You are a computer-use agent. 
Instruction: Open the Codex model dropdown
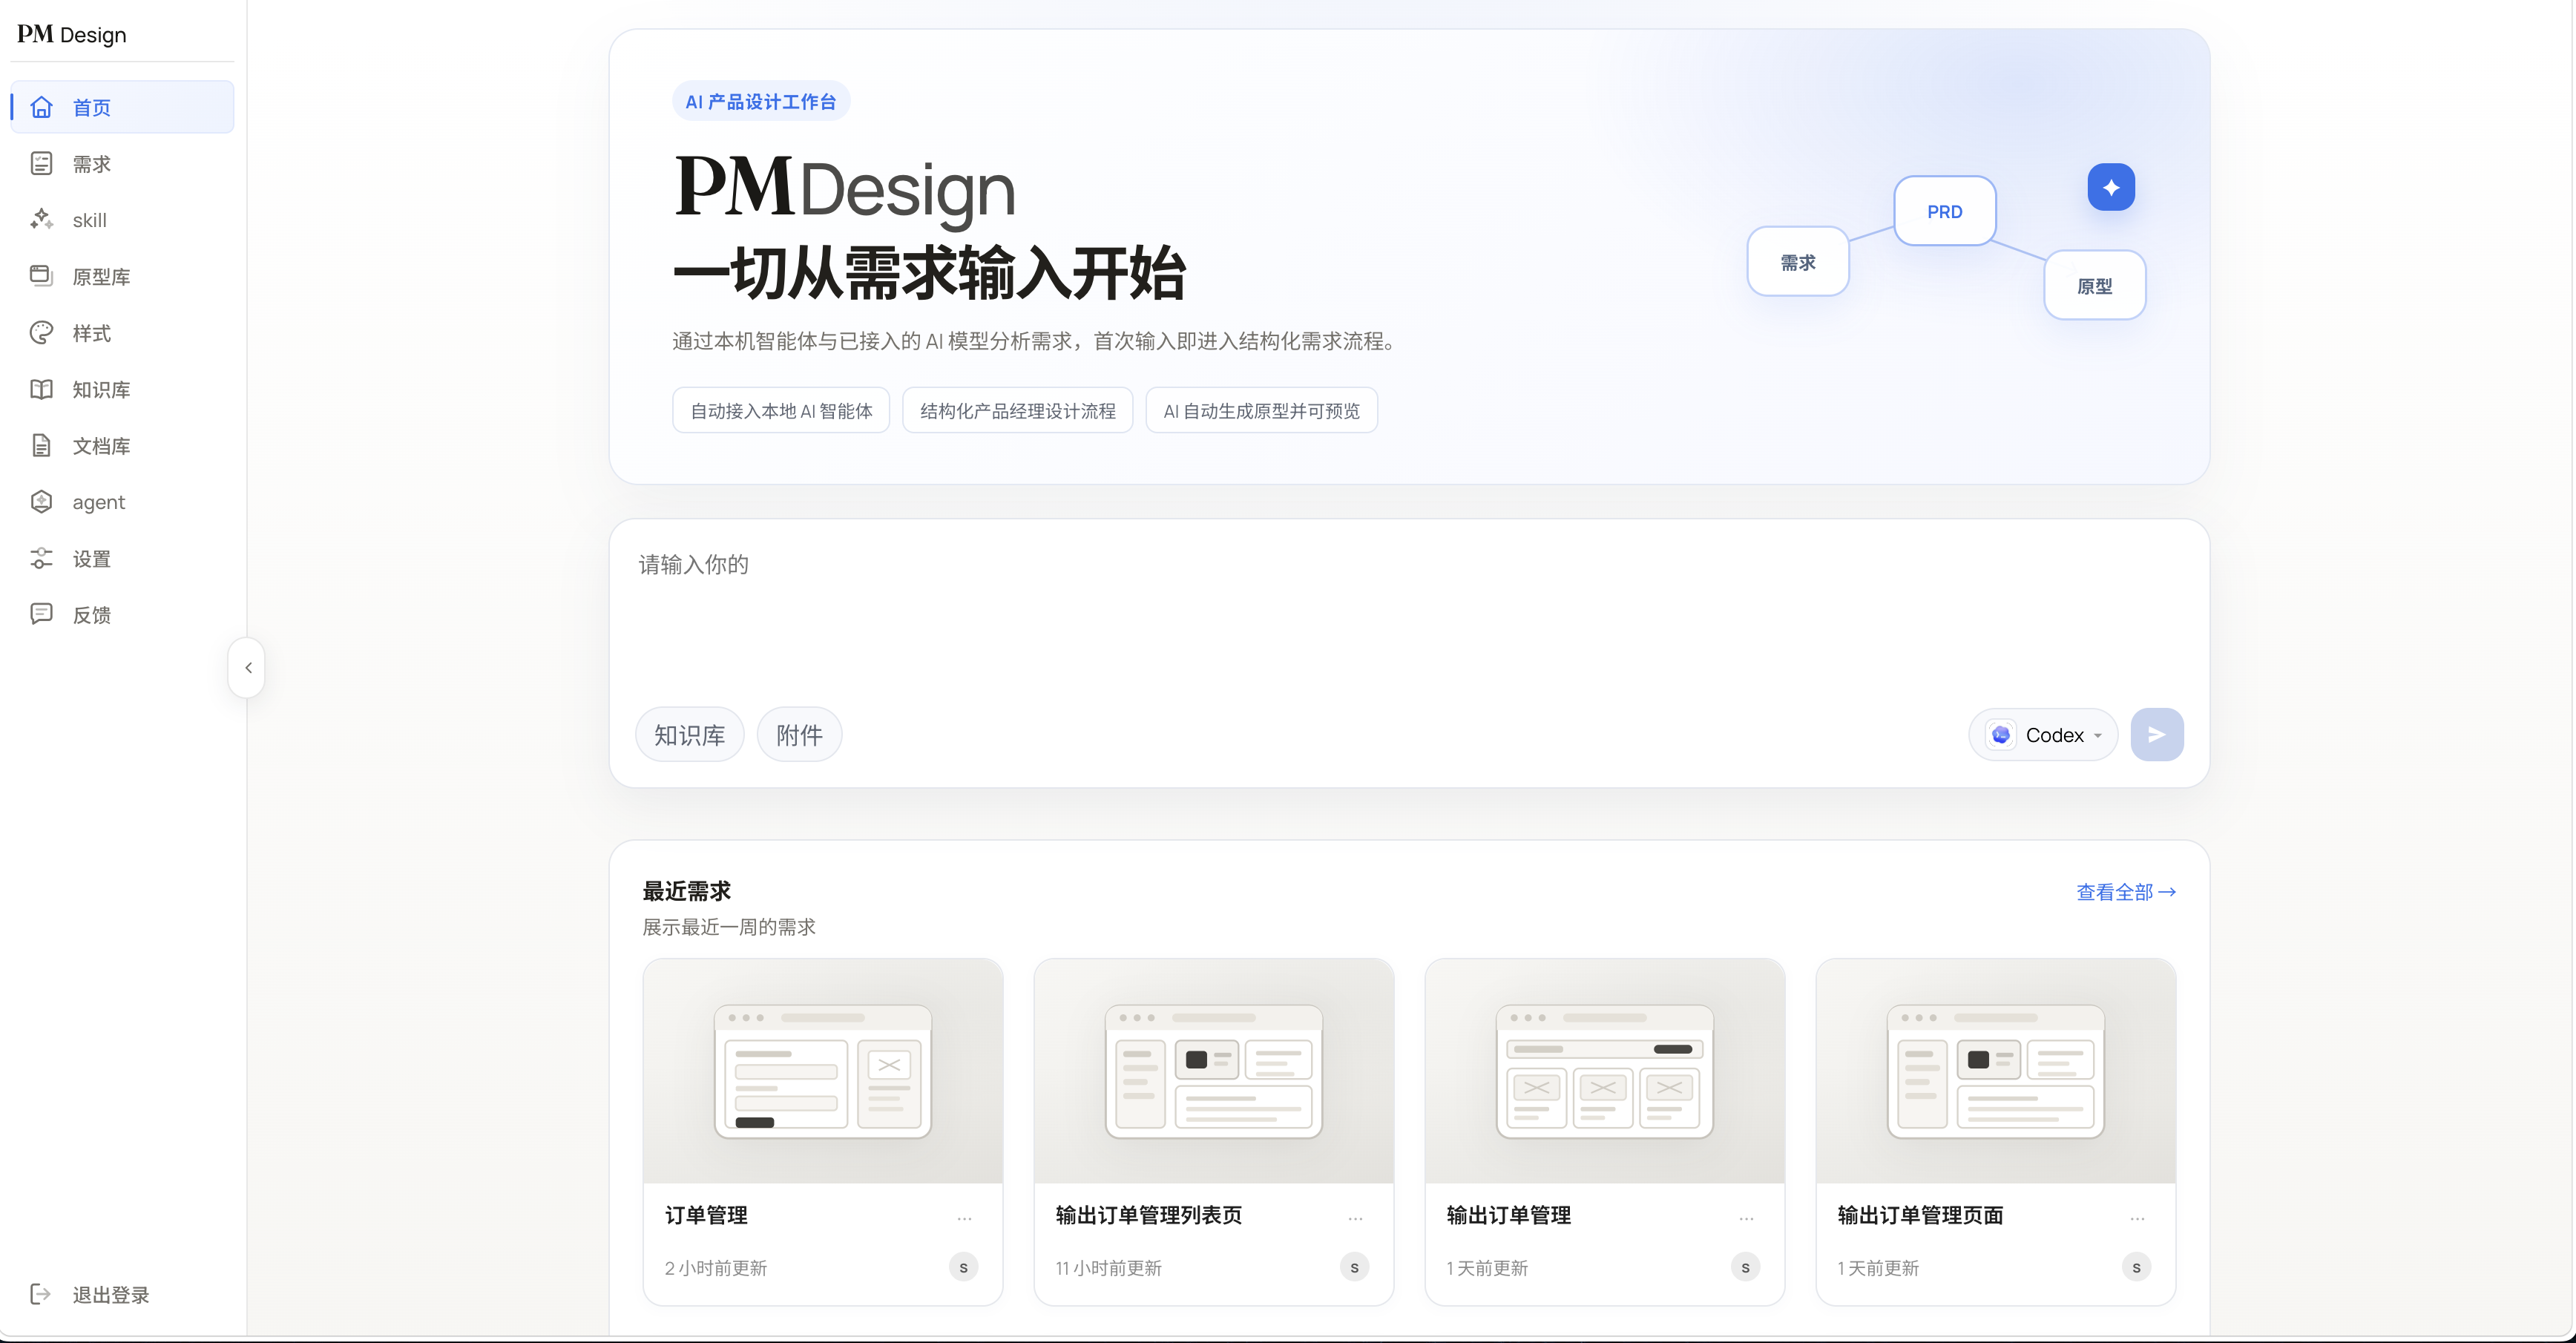2043,735
